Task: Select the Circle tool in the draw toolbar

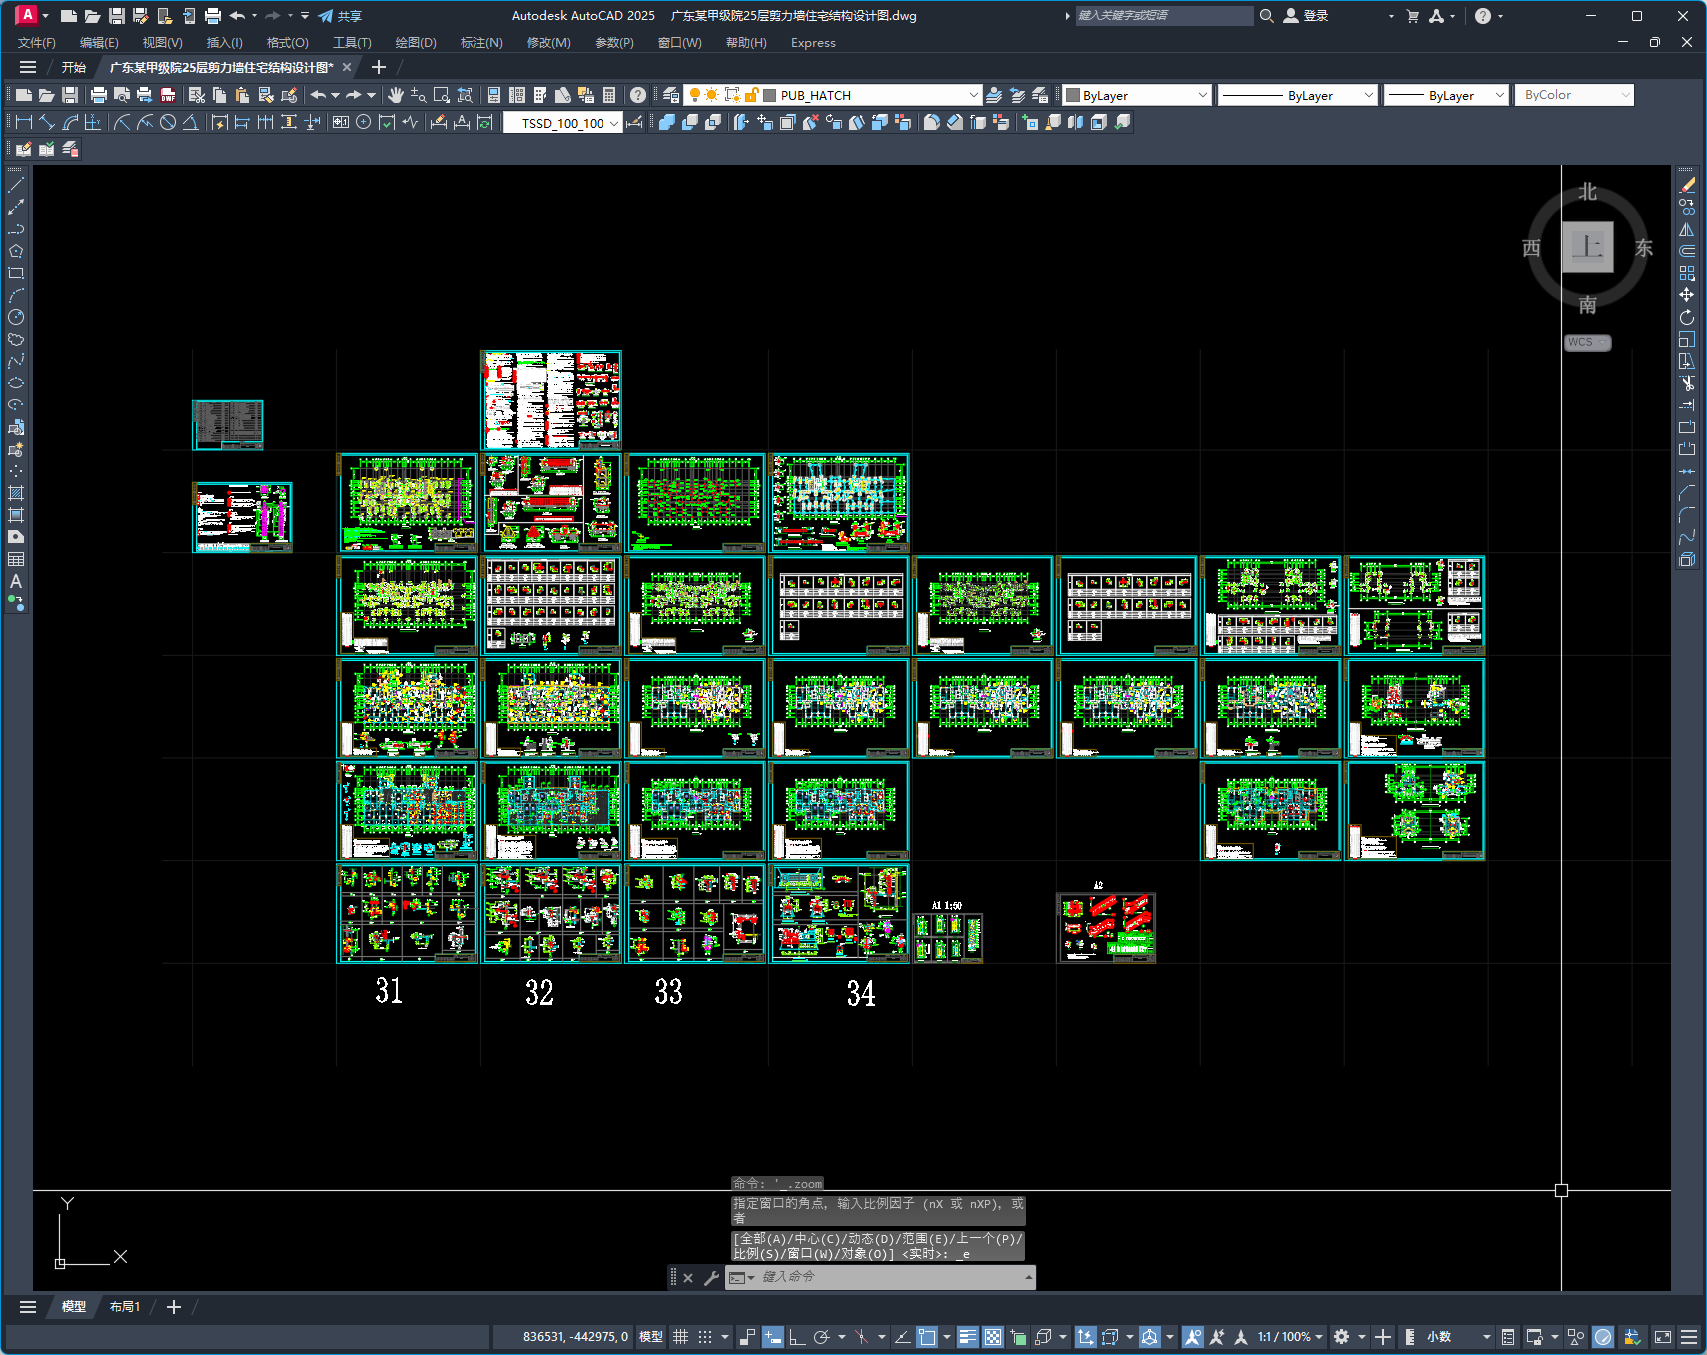Action: 16,317
